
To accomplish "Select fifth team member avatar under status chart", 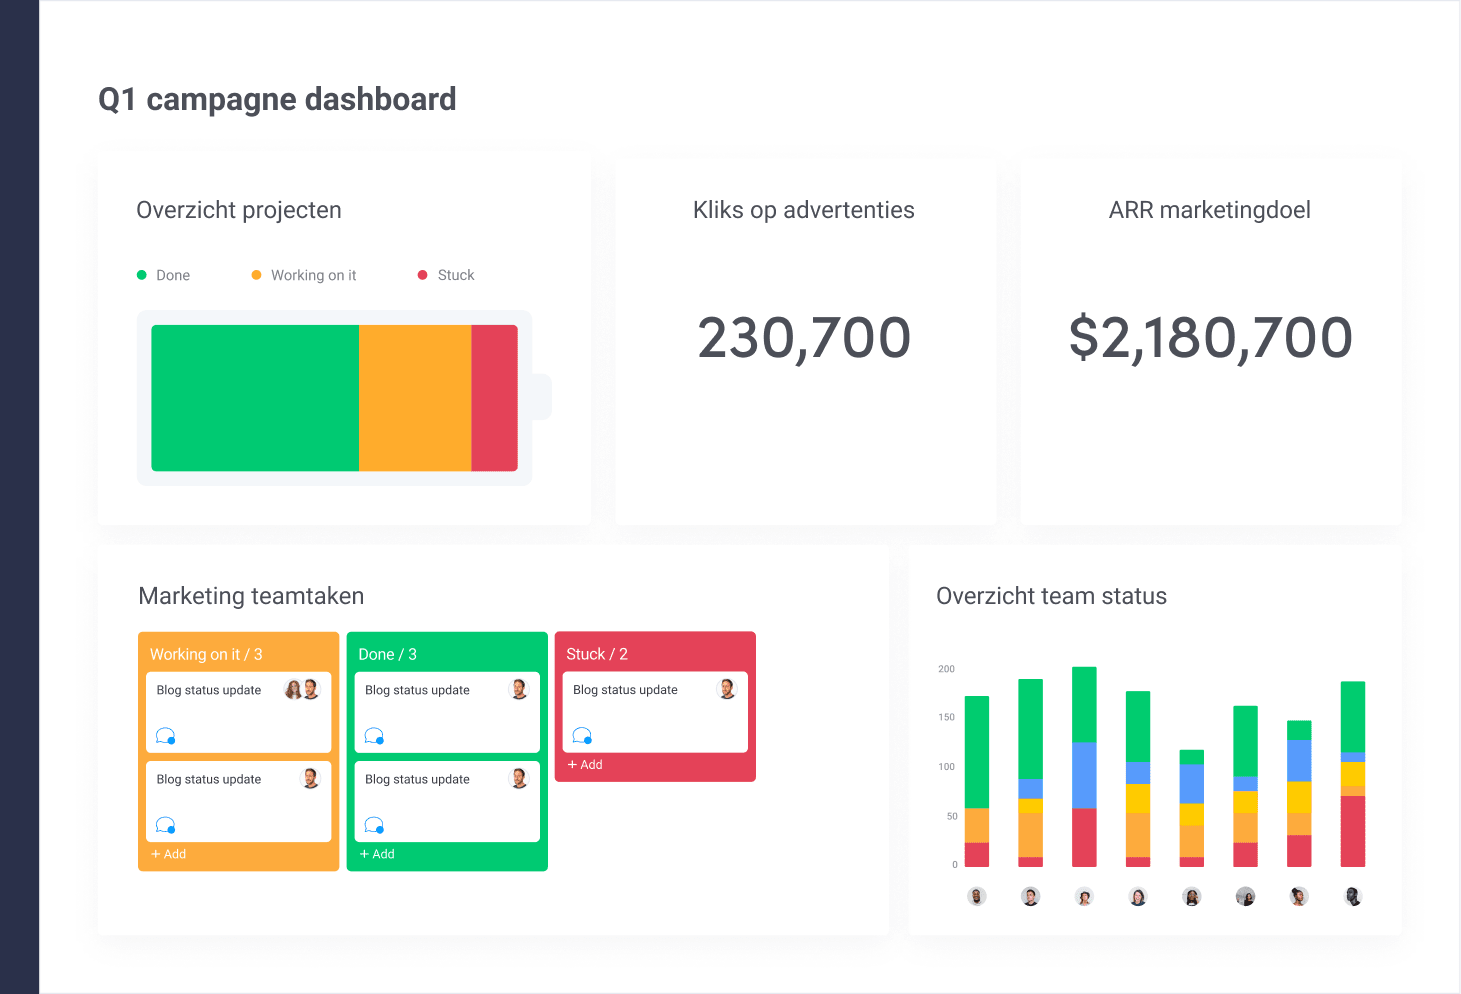I will pos(1192,896).
